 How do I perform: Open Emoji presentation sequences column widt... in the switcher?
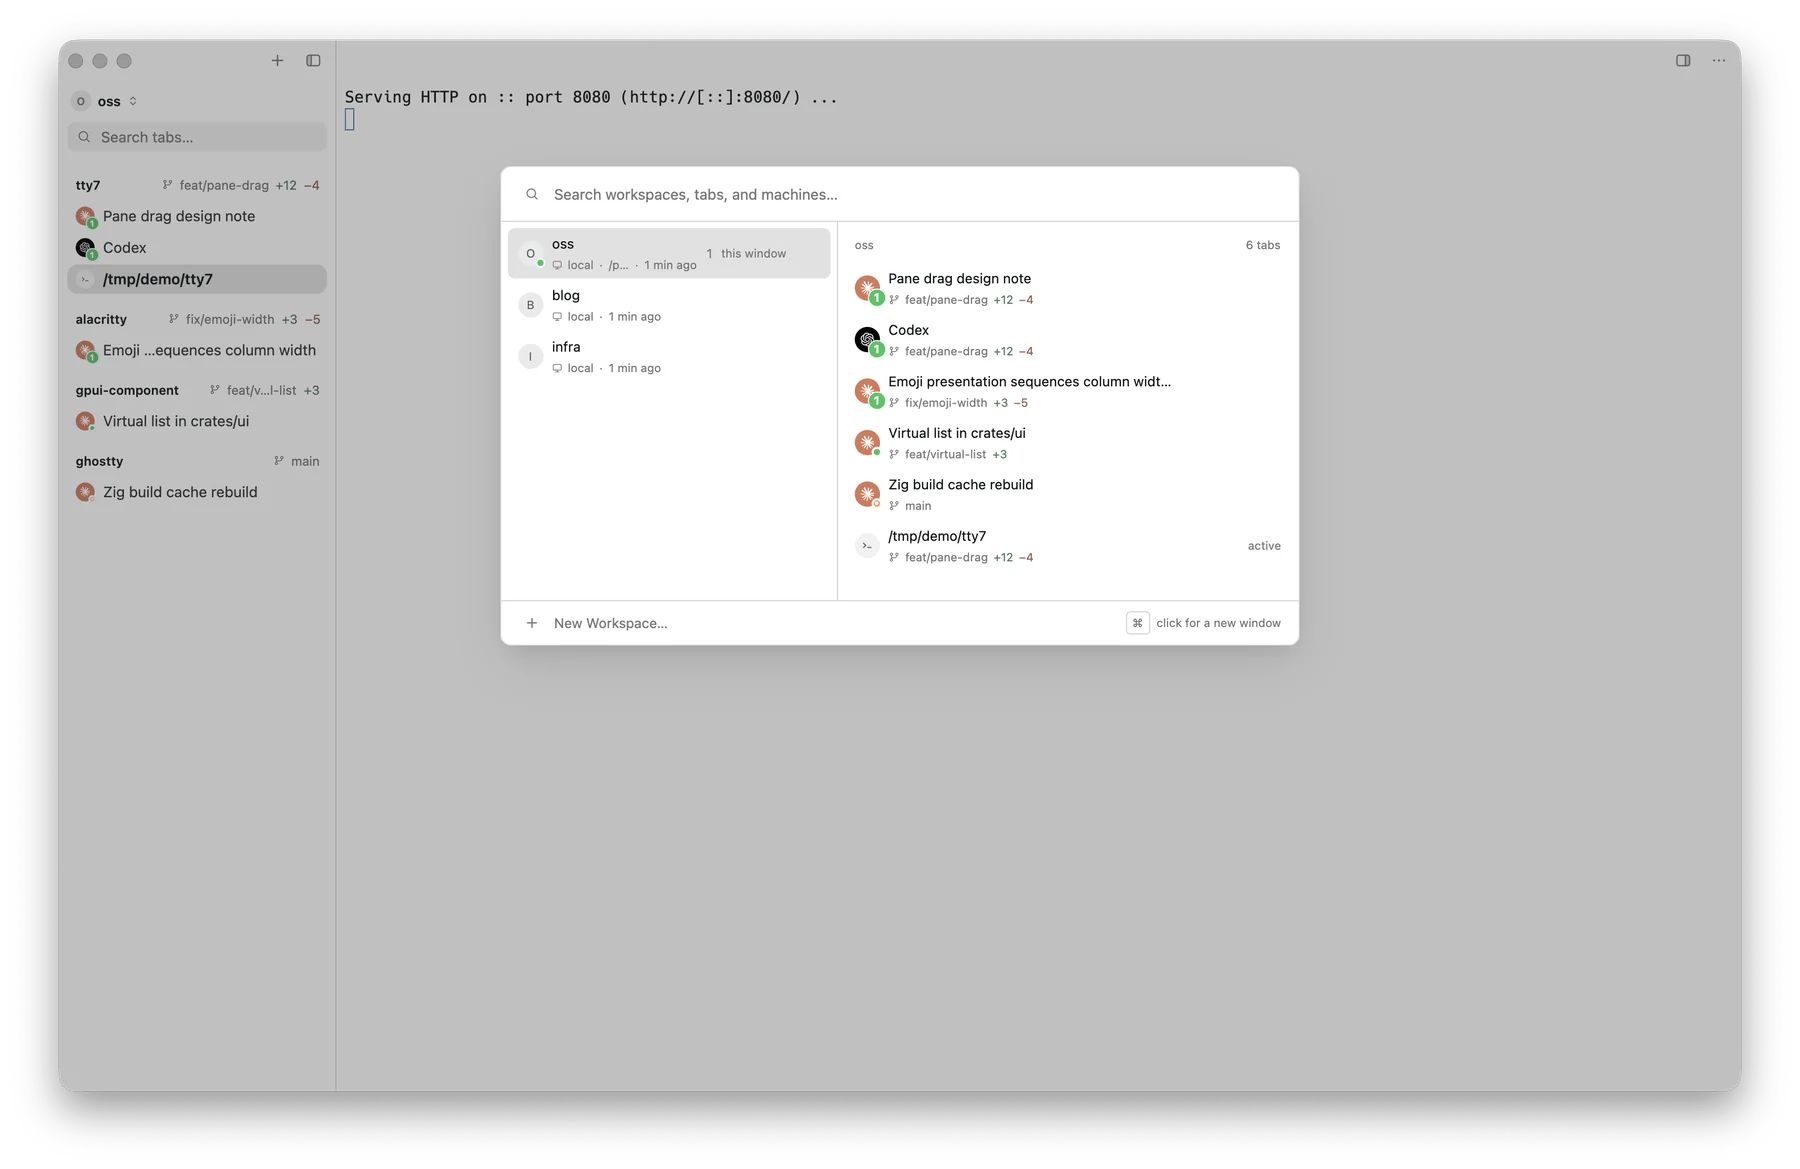pos(1067,391)
